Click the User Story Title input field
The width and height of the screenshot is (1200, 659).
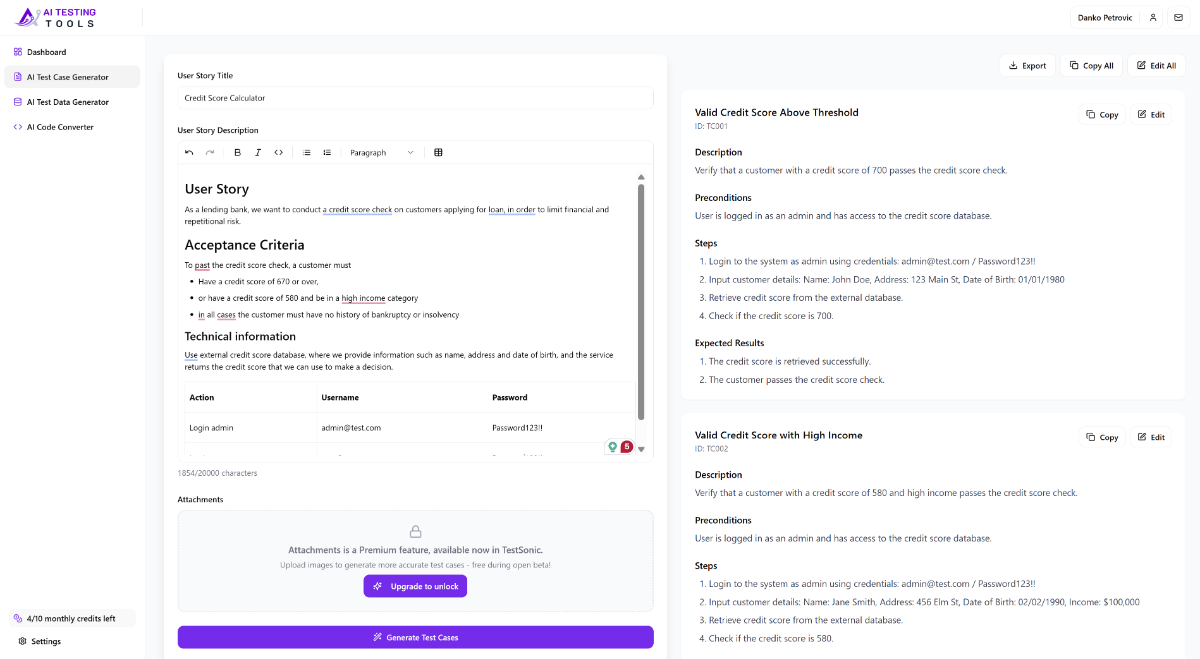(x=415, y=98)
